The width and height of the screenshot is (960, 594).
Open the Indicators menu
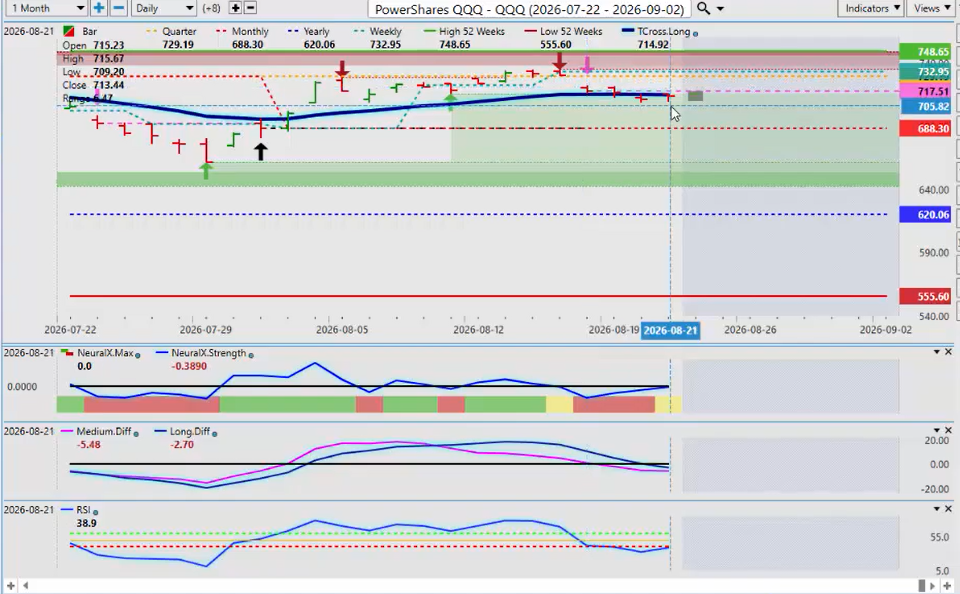(871, 8)
